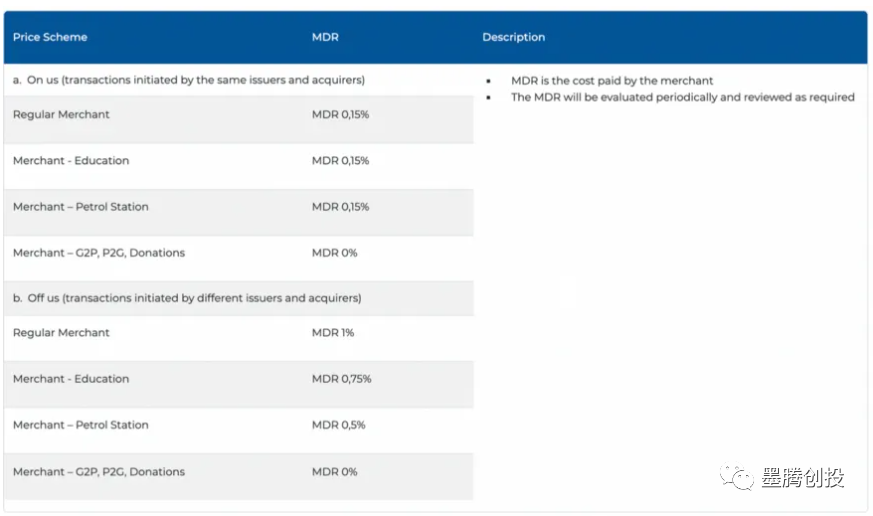Click the Price Scheme column header
This screenshot has height=516, width=873.
pyautogui.click(x=50, y=37)
